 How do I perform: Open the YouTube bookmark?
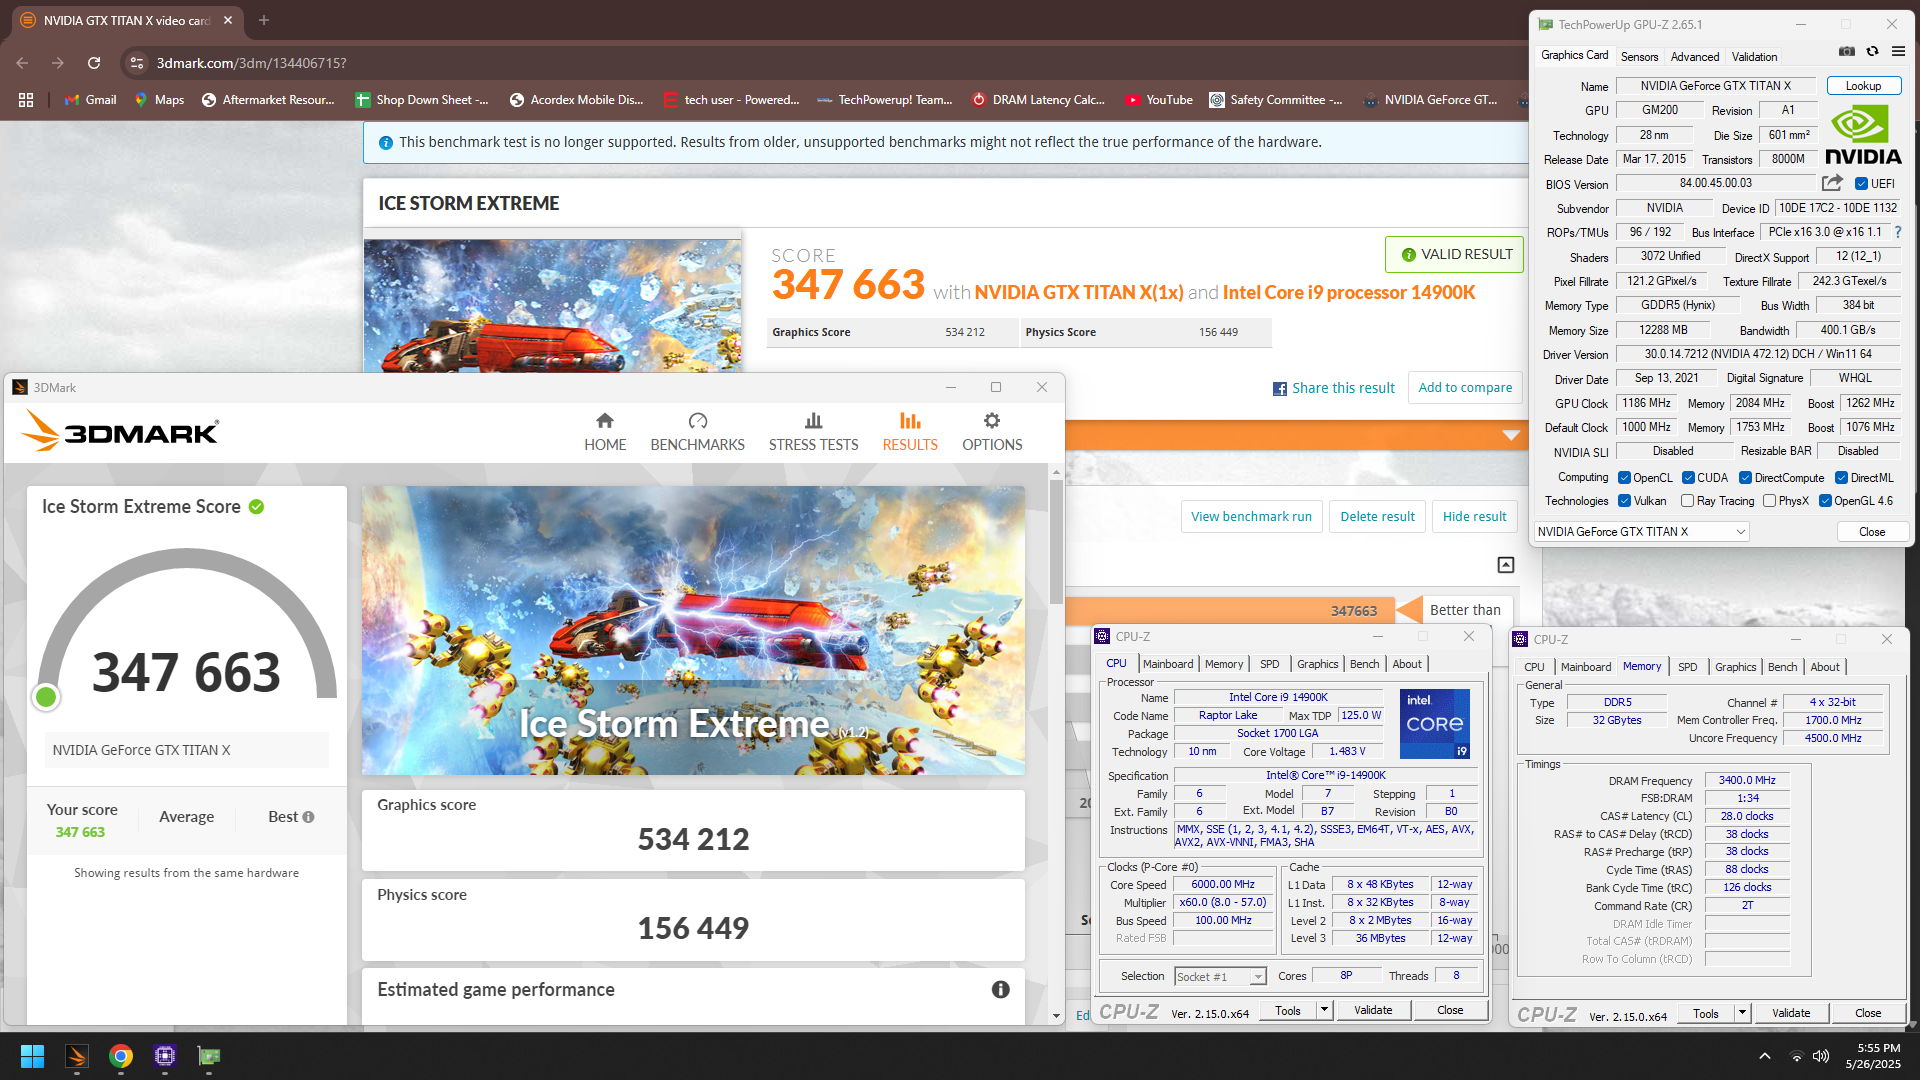1158,100
